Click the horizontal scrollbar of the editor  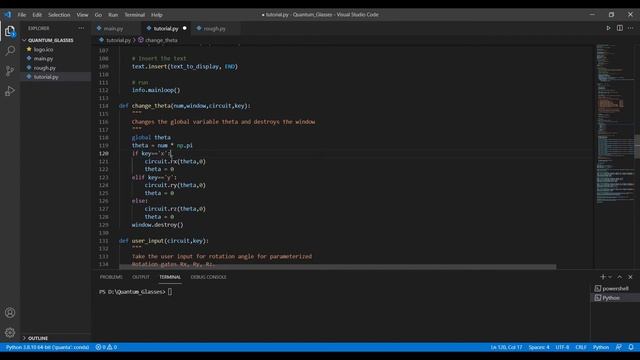click(x=338, y=267)
